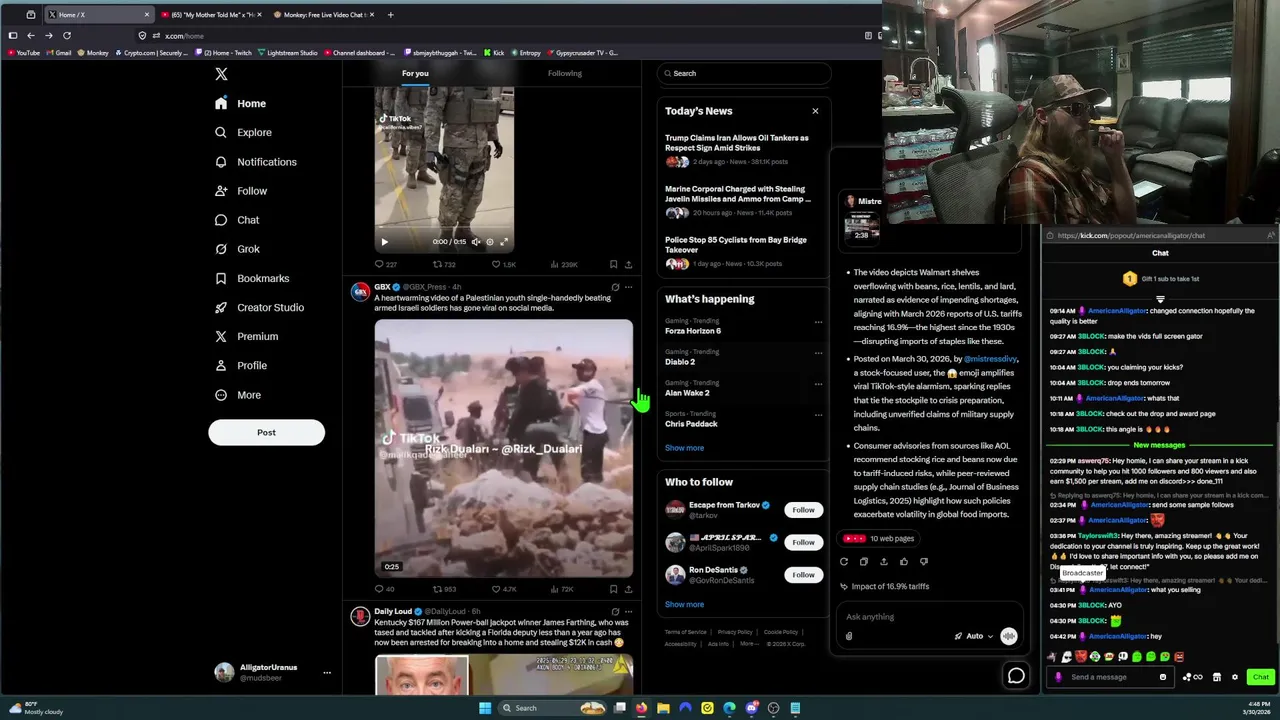Mute the soldiers video volume icon
Screen dimensions: 1280x720
[x=476, y=241]
